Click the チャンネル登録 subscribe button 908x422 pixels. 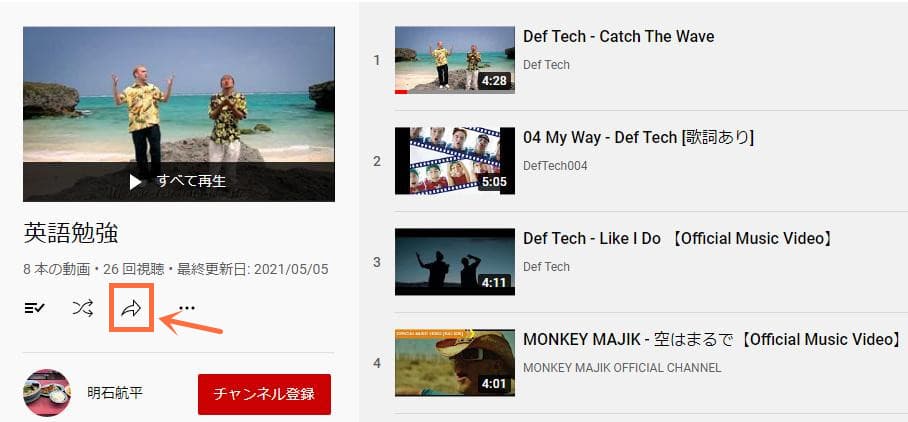pos(264,394)
